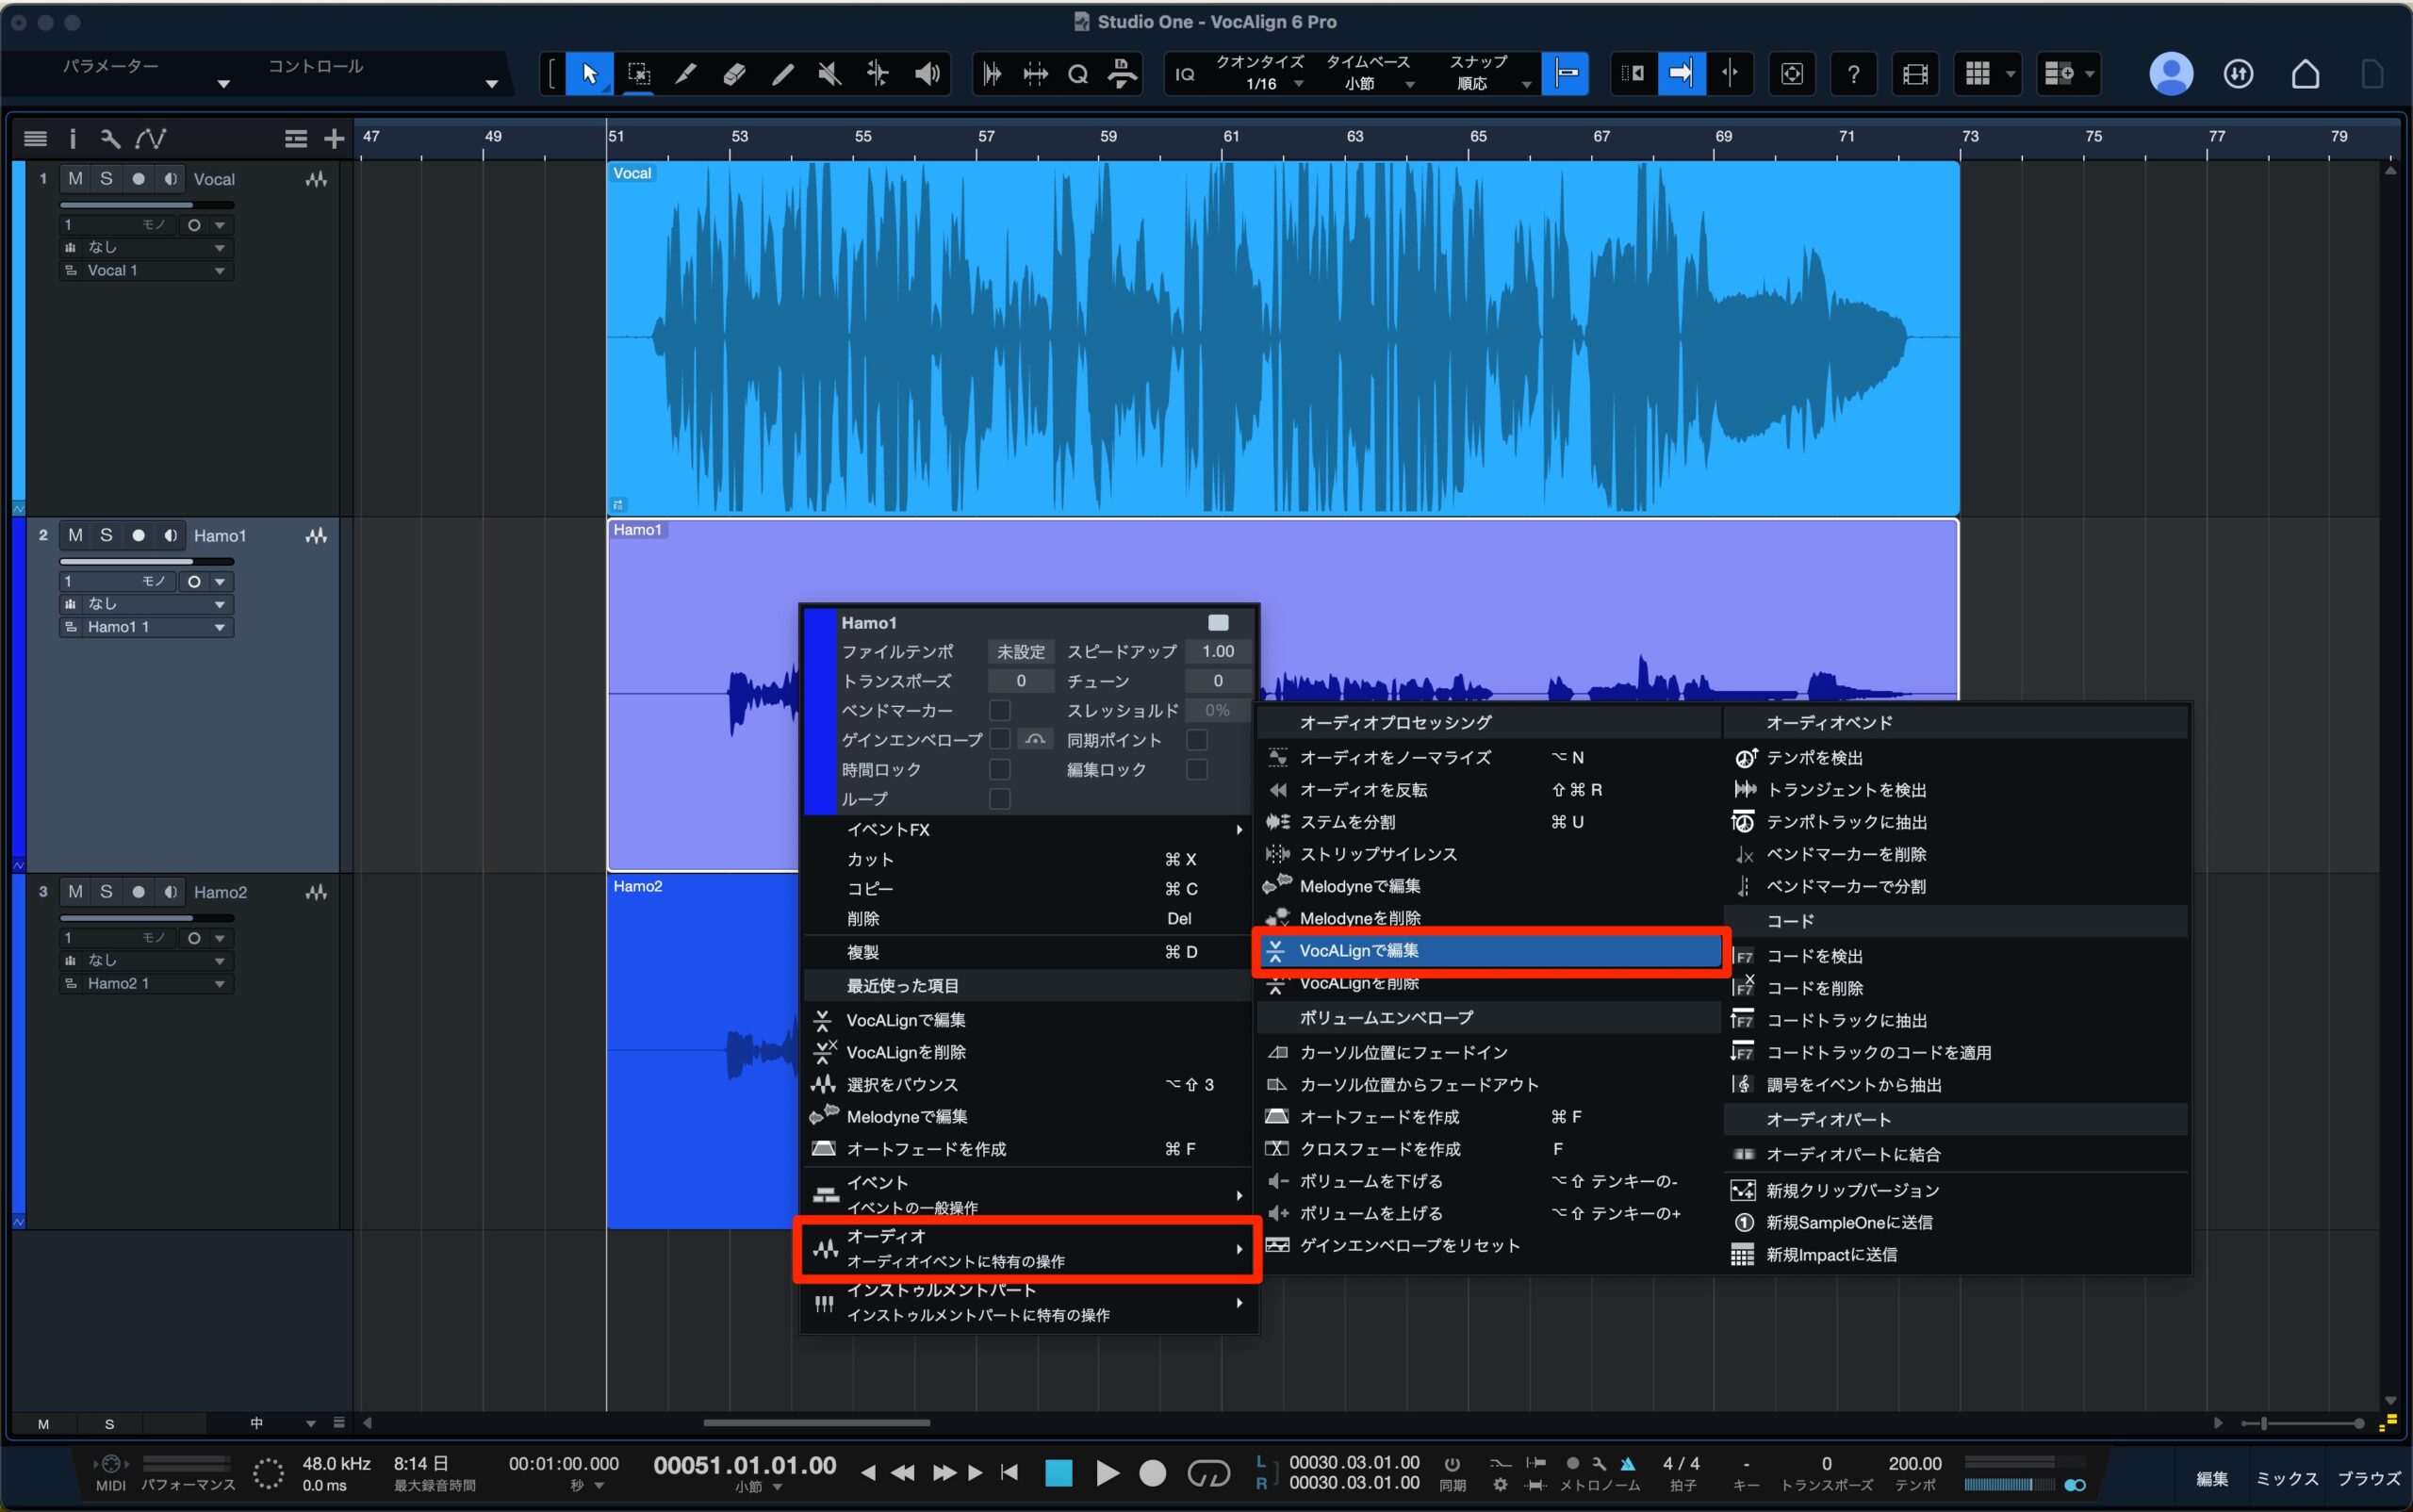Show automation curve icon
The width and height of the screenshot is (2413, 1512).
(151, 138)
